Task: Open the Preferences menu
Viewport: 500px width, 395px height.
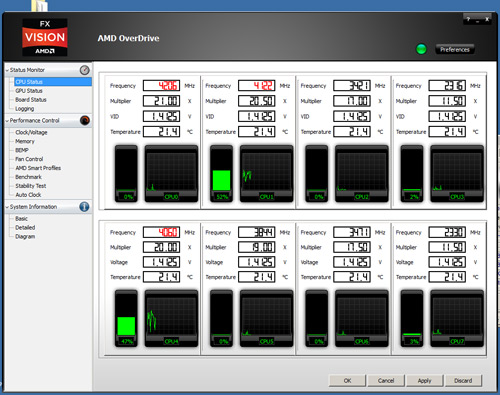Action: (x=455, y=49)
